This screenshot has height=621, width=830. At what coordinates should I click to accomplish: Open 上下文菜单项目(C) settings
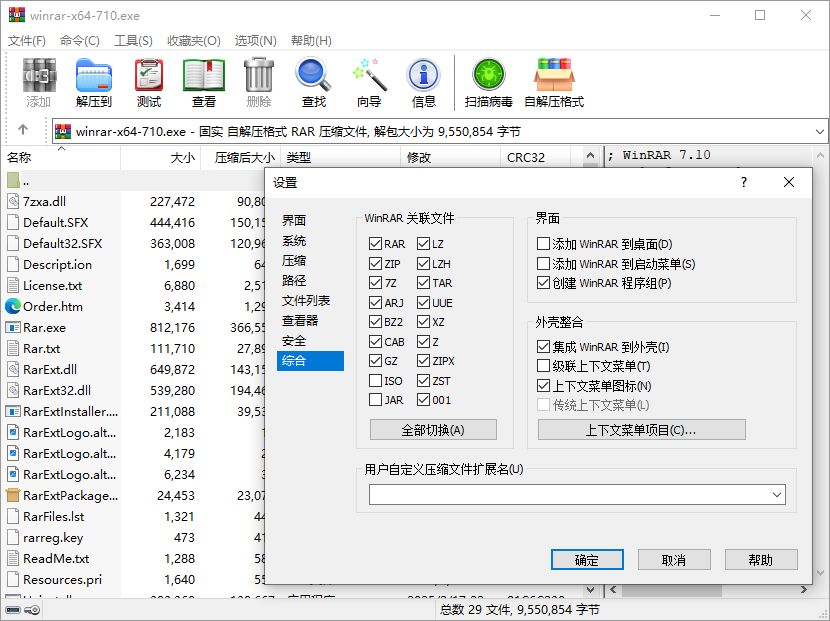tap(641, 429)
